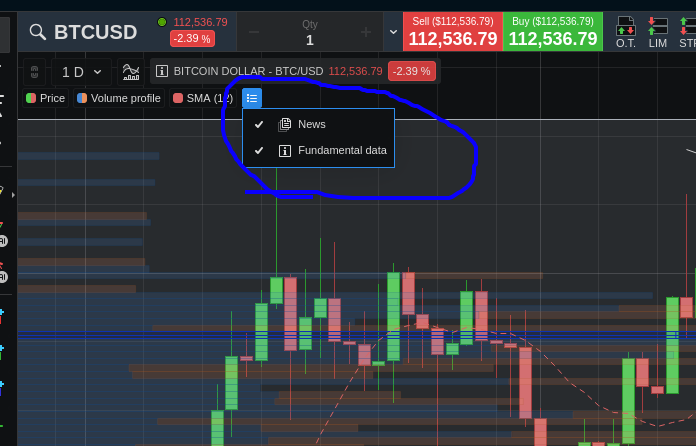The image size is (696, 446).
Task: Click the Qty input field
Action: tap(310, 32)
